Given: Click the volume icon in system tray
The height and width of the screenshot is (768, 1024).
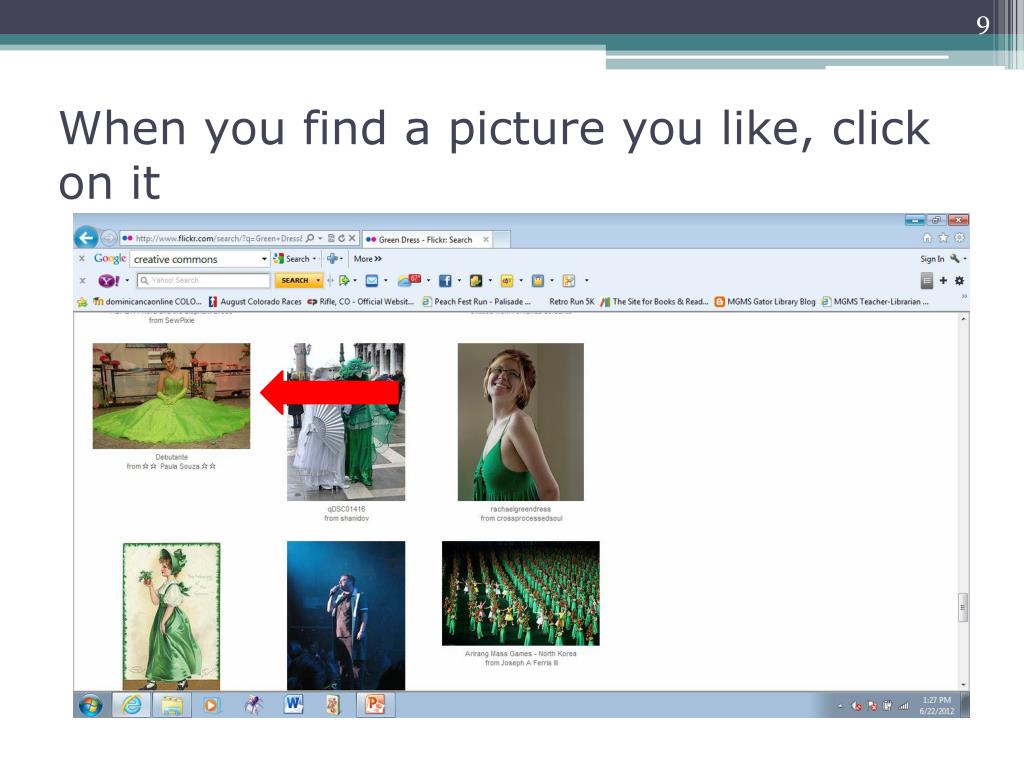Looking at the screenshot, I should (x=856, y=706).
